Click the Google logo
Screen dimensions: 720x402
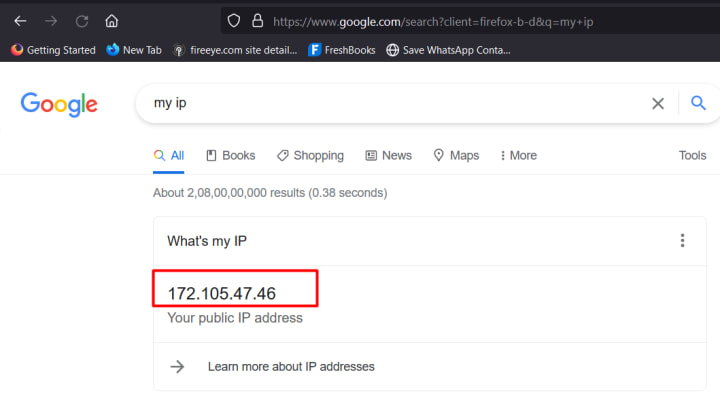pyautogui.click(x=59, y=104)
